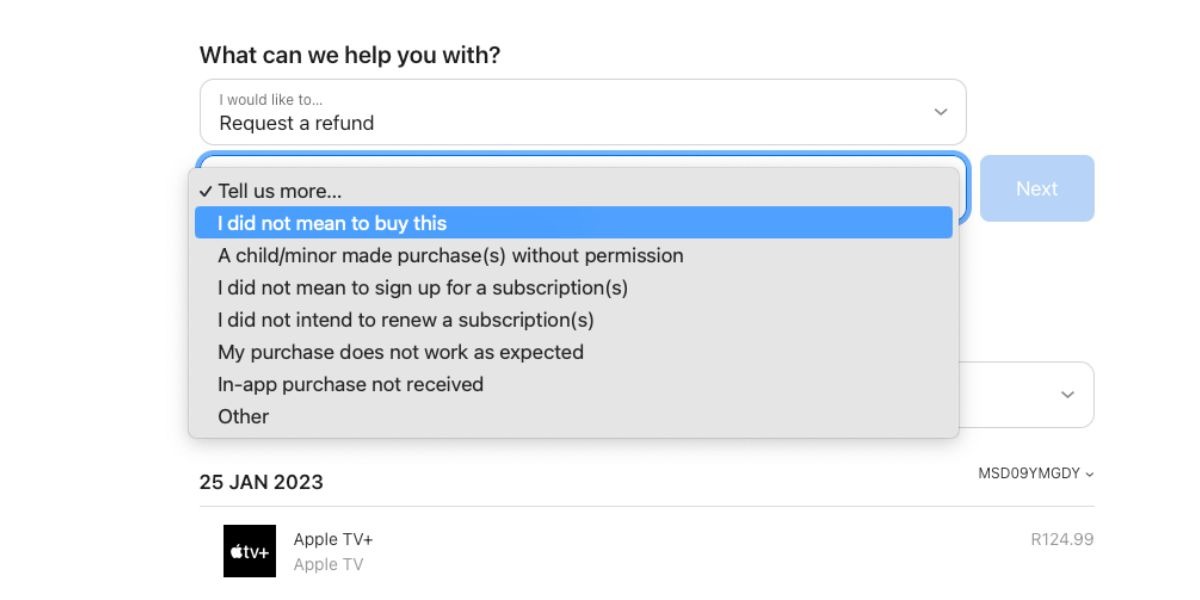
Task: Select the "Other" refund reason
Action: click(243, 416)
